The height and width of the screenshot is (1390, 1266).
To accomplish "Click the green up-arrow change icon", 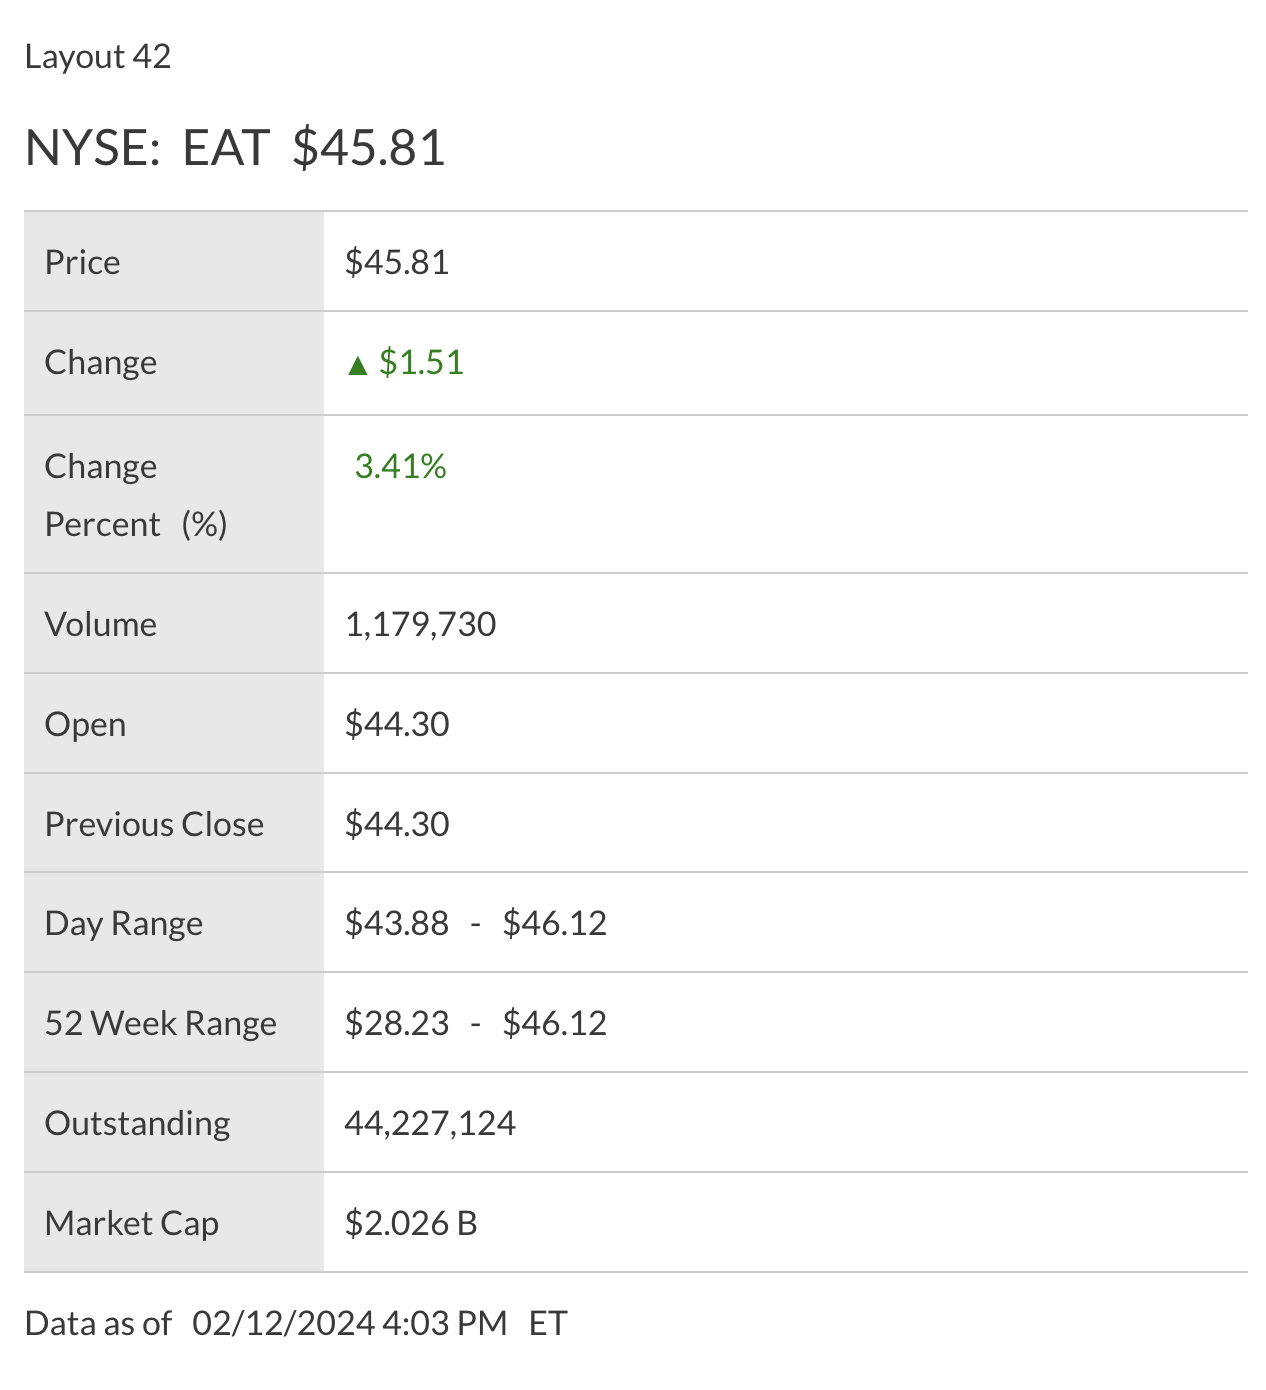I will click(x=357, y=365).
